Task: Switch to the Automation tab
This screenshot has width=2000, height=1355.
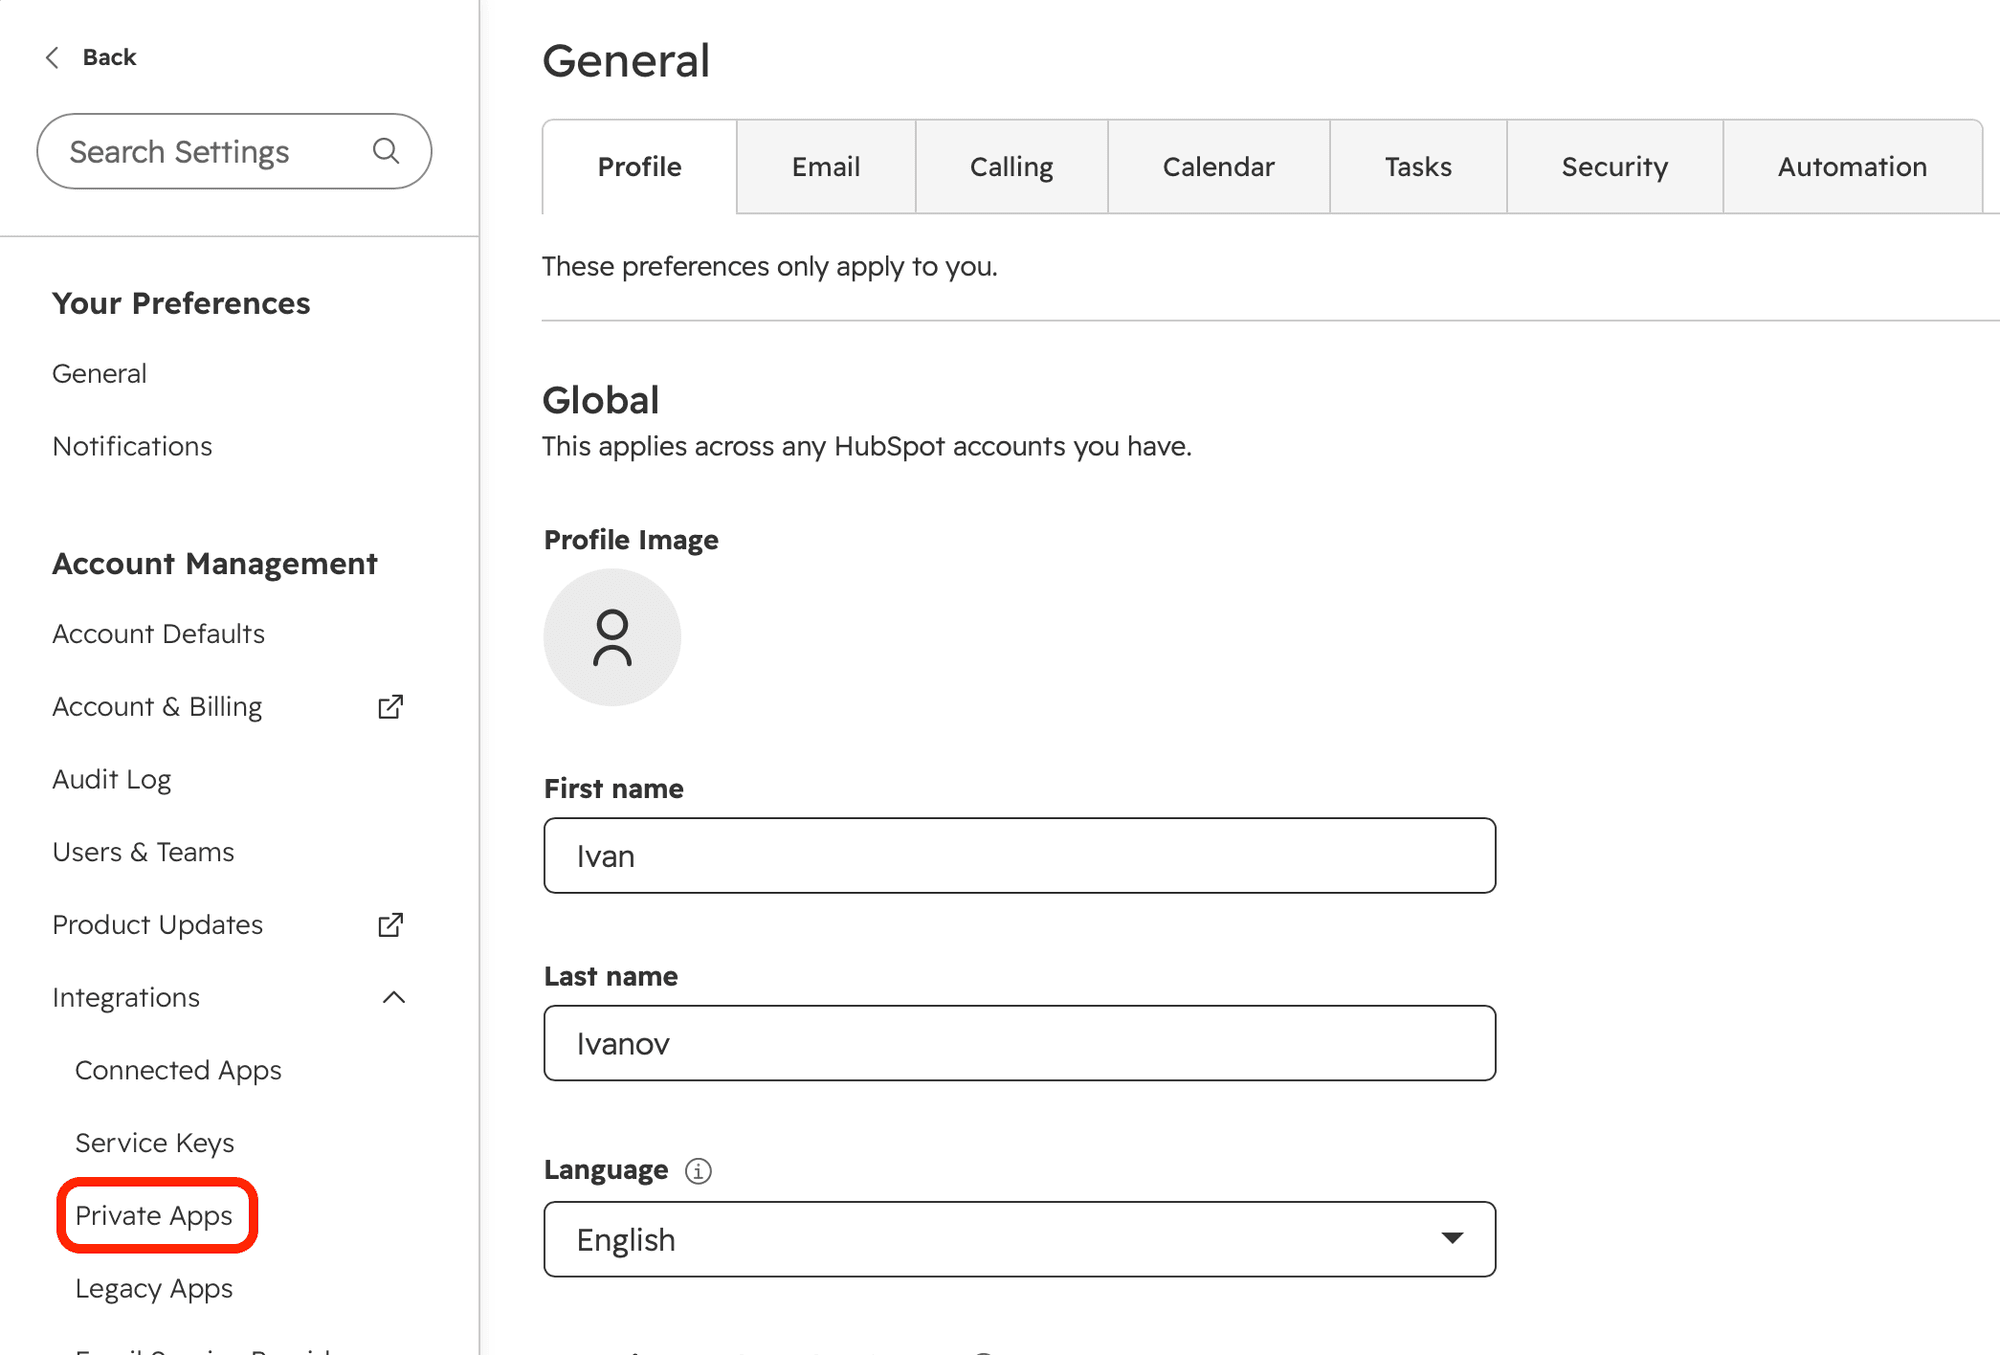Action: pos(1852,167)
